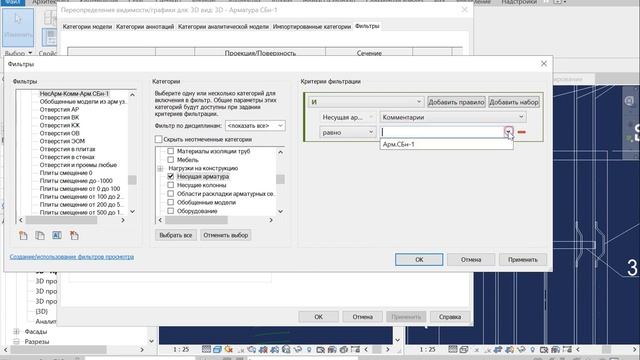The width and height of the screenshot is (640, 360).
Task: Select {3D} view in project browser
Action: [x=42, y=311]
